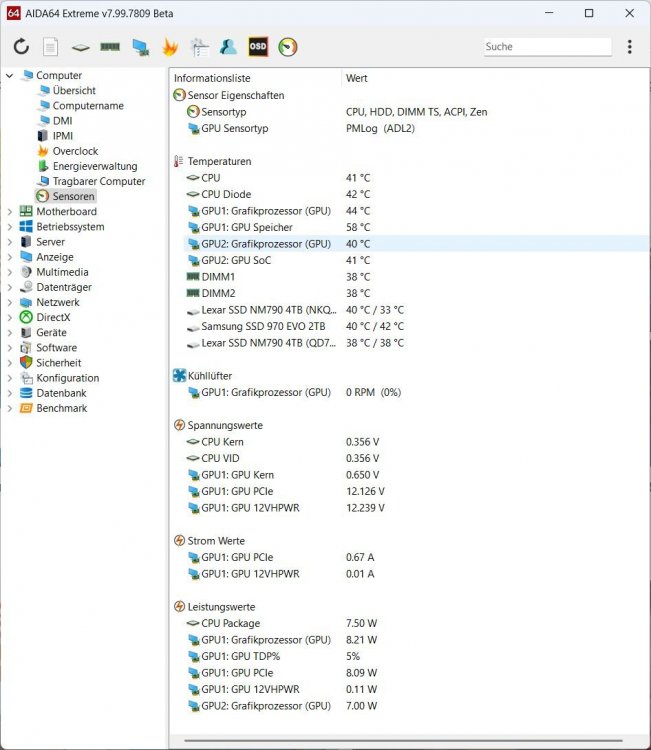
Task: Click the memory module toolbar icon
Action: click(x=110, y=46)
